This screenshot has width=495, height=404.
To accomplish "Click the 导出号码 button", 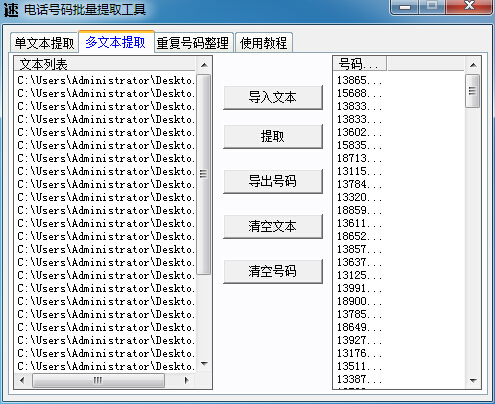I will click(273, 181).
